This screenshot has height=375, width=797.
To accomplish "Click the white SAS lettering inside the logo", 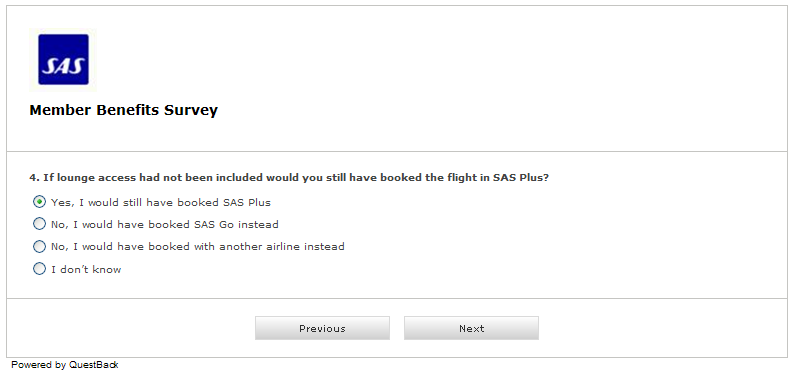I will (63, 66).
